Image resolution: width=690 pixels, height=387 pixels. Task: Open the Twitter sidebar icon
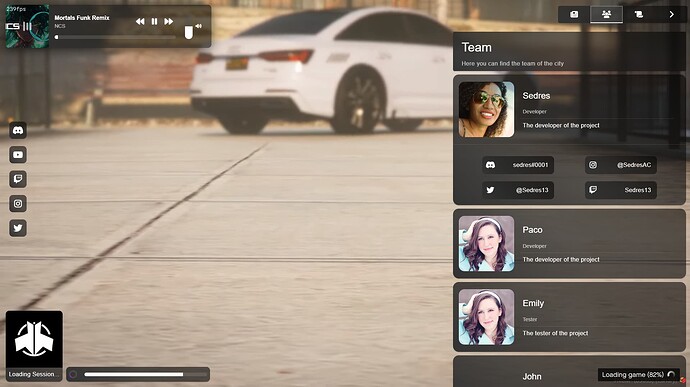click(x=18, y=228)
